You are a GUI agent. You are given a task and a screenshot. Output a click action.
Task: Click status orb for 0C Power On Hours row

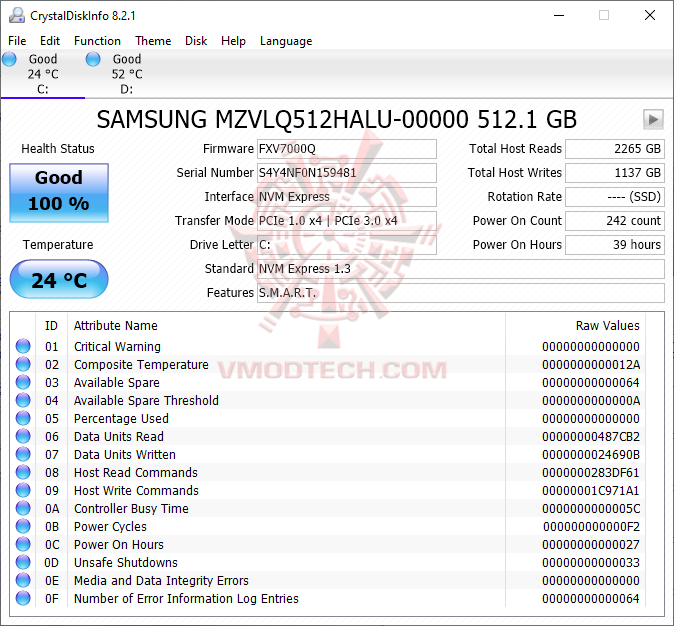point(23,544)
